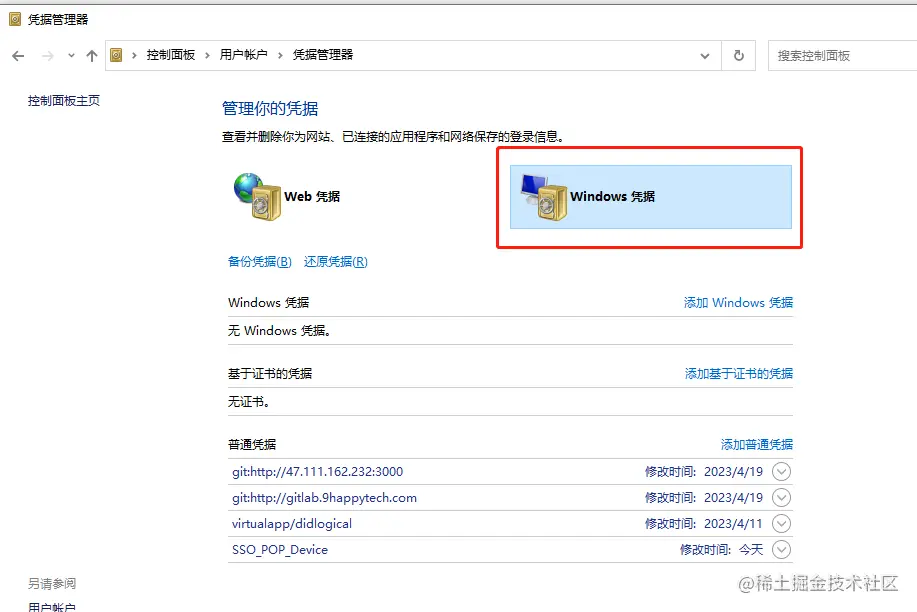Open SSO_POP_Device credential entry

[x=280, y=550]
